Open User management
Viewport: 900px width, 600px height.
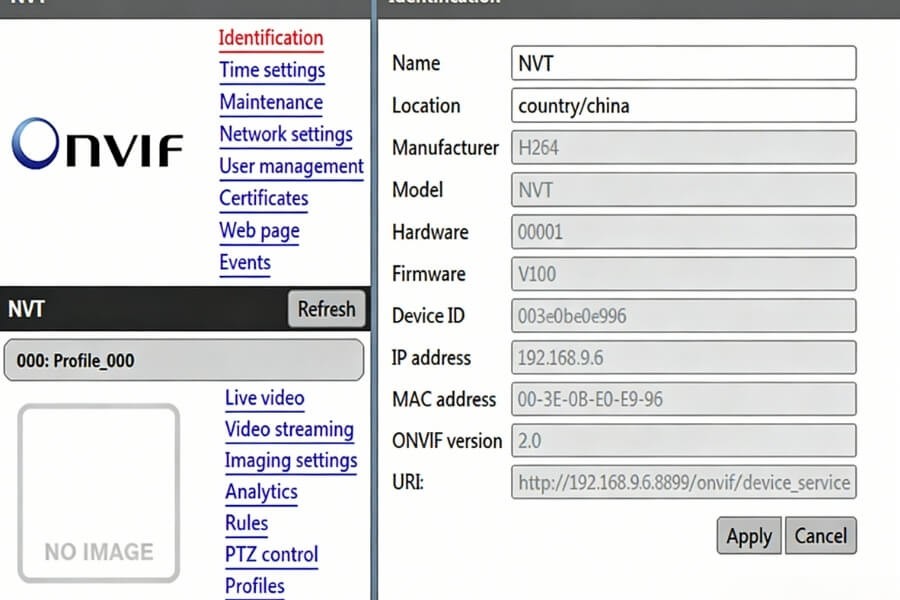coord(291,166)
